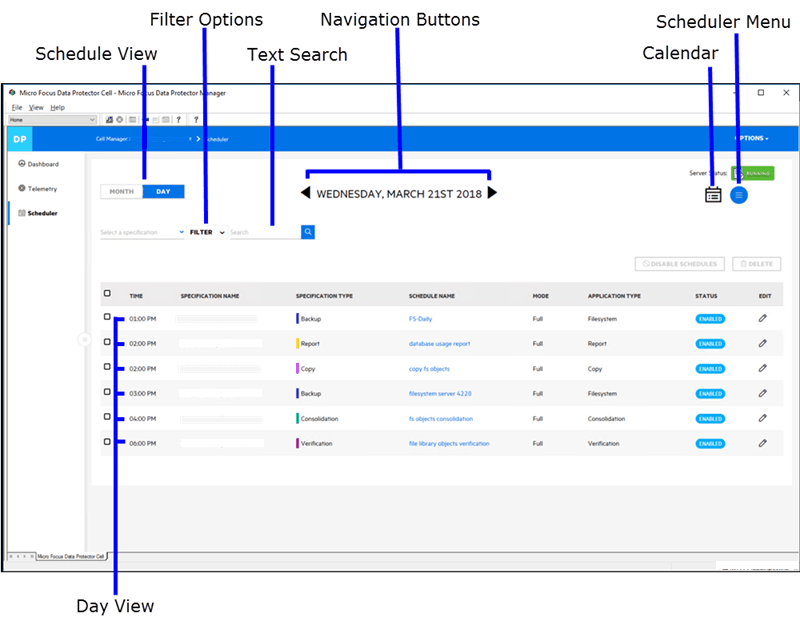Click the Scheduler calendar icon in sidebar
The image size is (800, 621).
[x=21, y=213]
